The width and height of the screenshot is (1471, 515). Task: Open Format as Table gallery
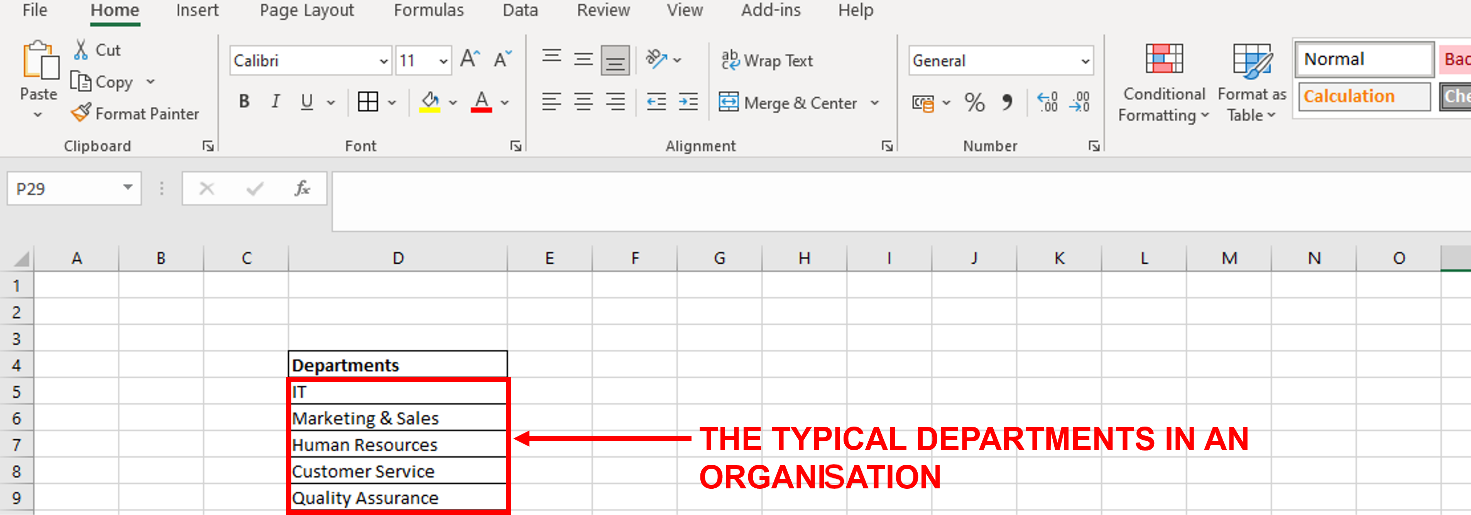coord(1252,84)
